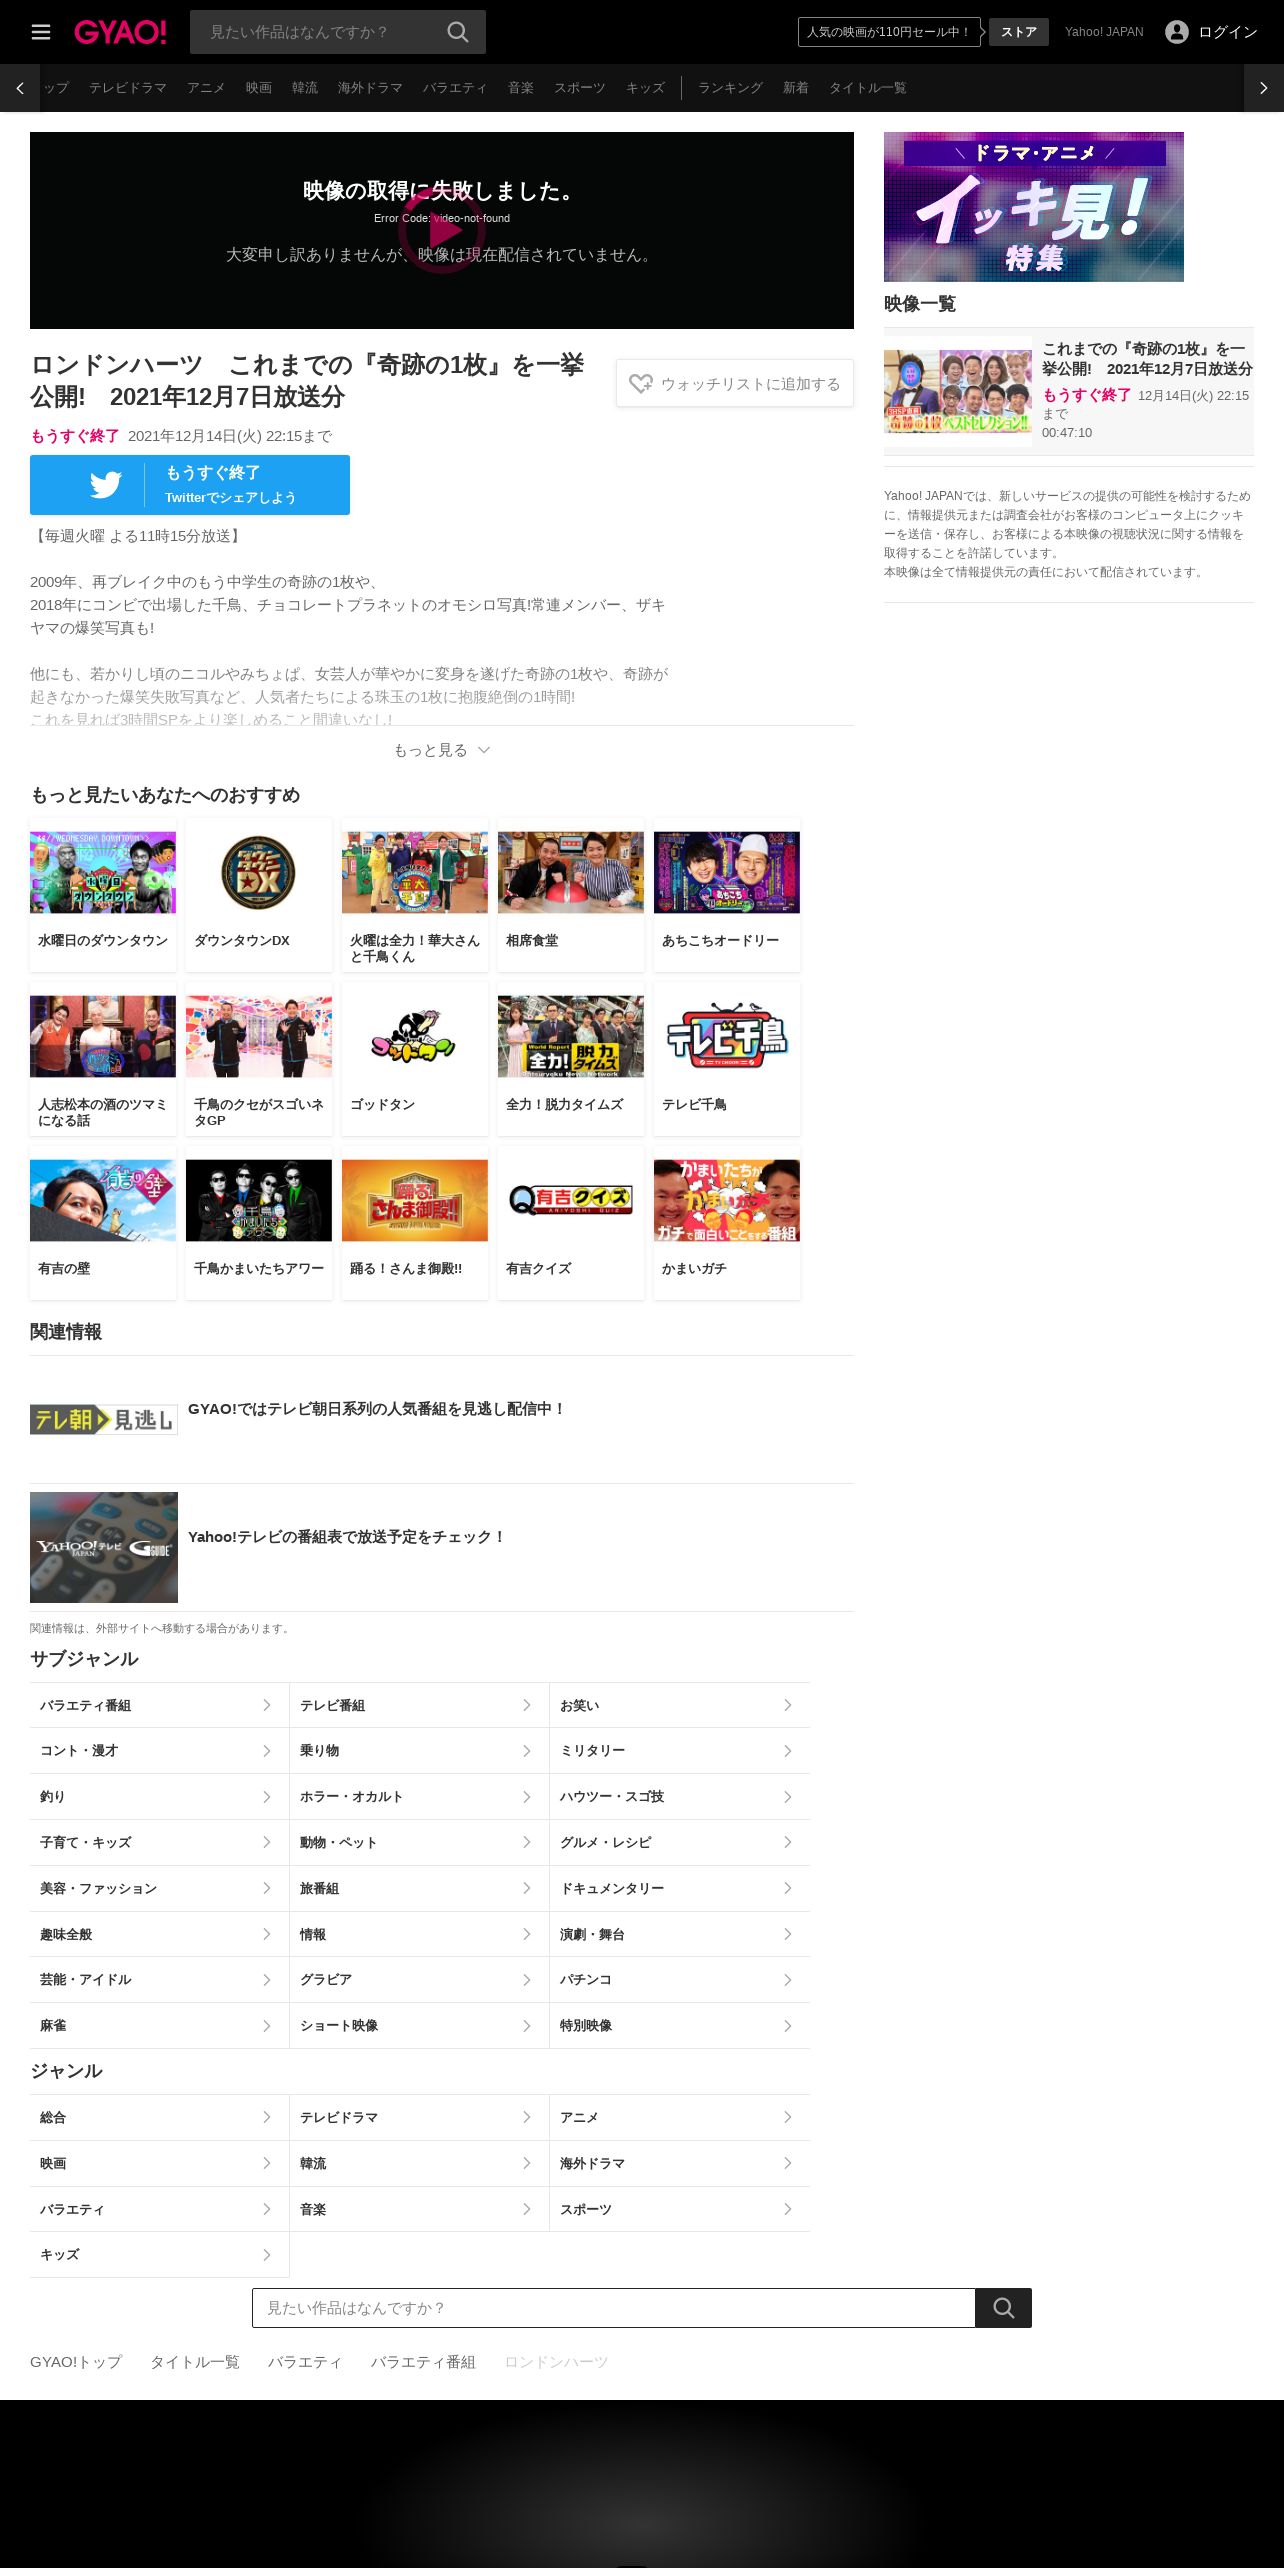Click the GYAO! logo
The width and height of the screenshot is (1284, 2568).
[x=120, y=32]
